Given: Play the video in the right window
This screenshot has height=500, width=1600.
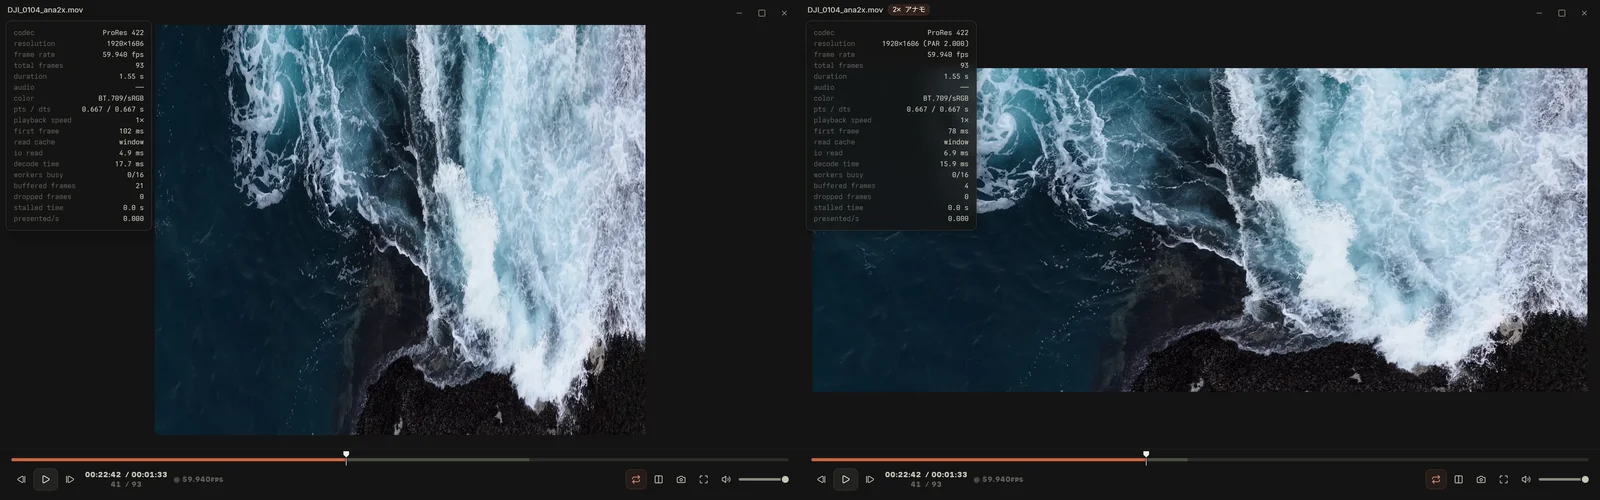Looking at the screenshot, I should (x=845, y=480).
